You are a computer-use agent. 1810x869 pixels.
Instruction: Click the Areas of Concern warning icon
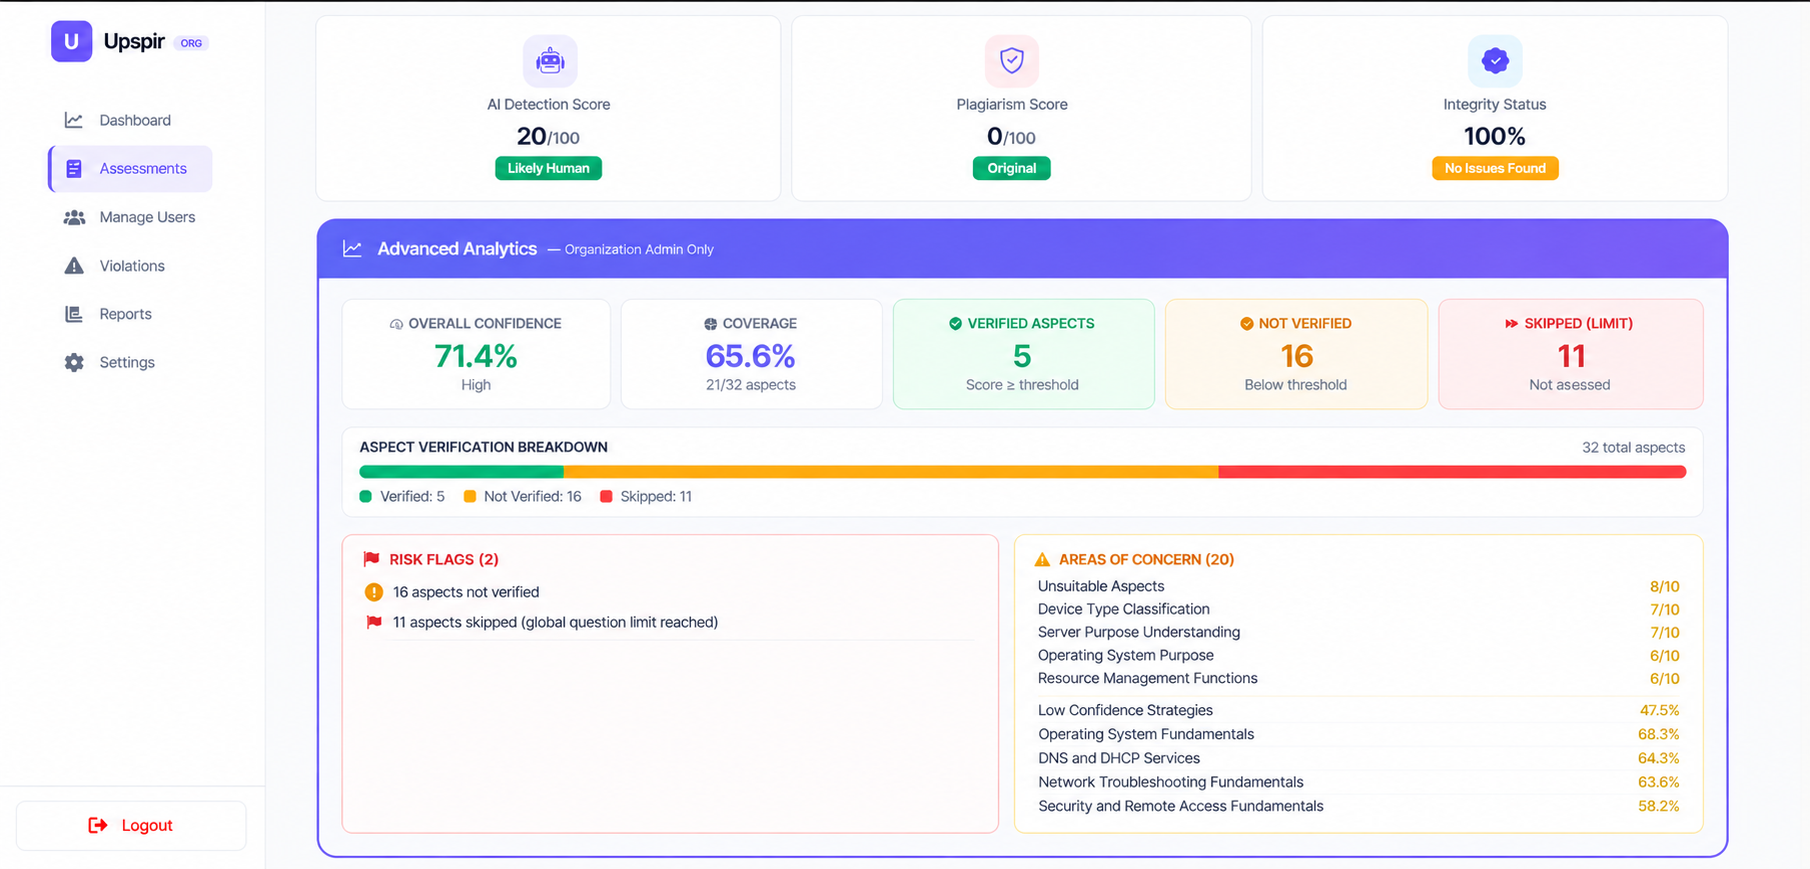click(1042, 559)
